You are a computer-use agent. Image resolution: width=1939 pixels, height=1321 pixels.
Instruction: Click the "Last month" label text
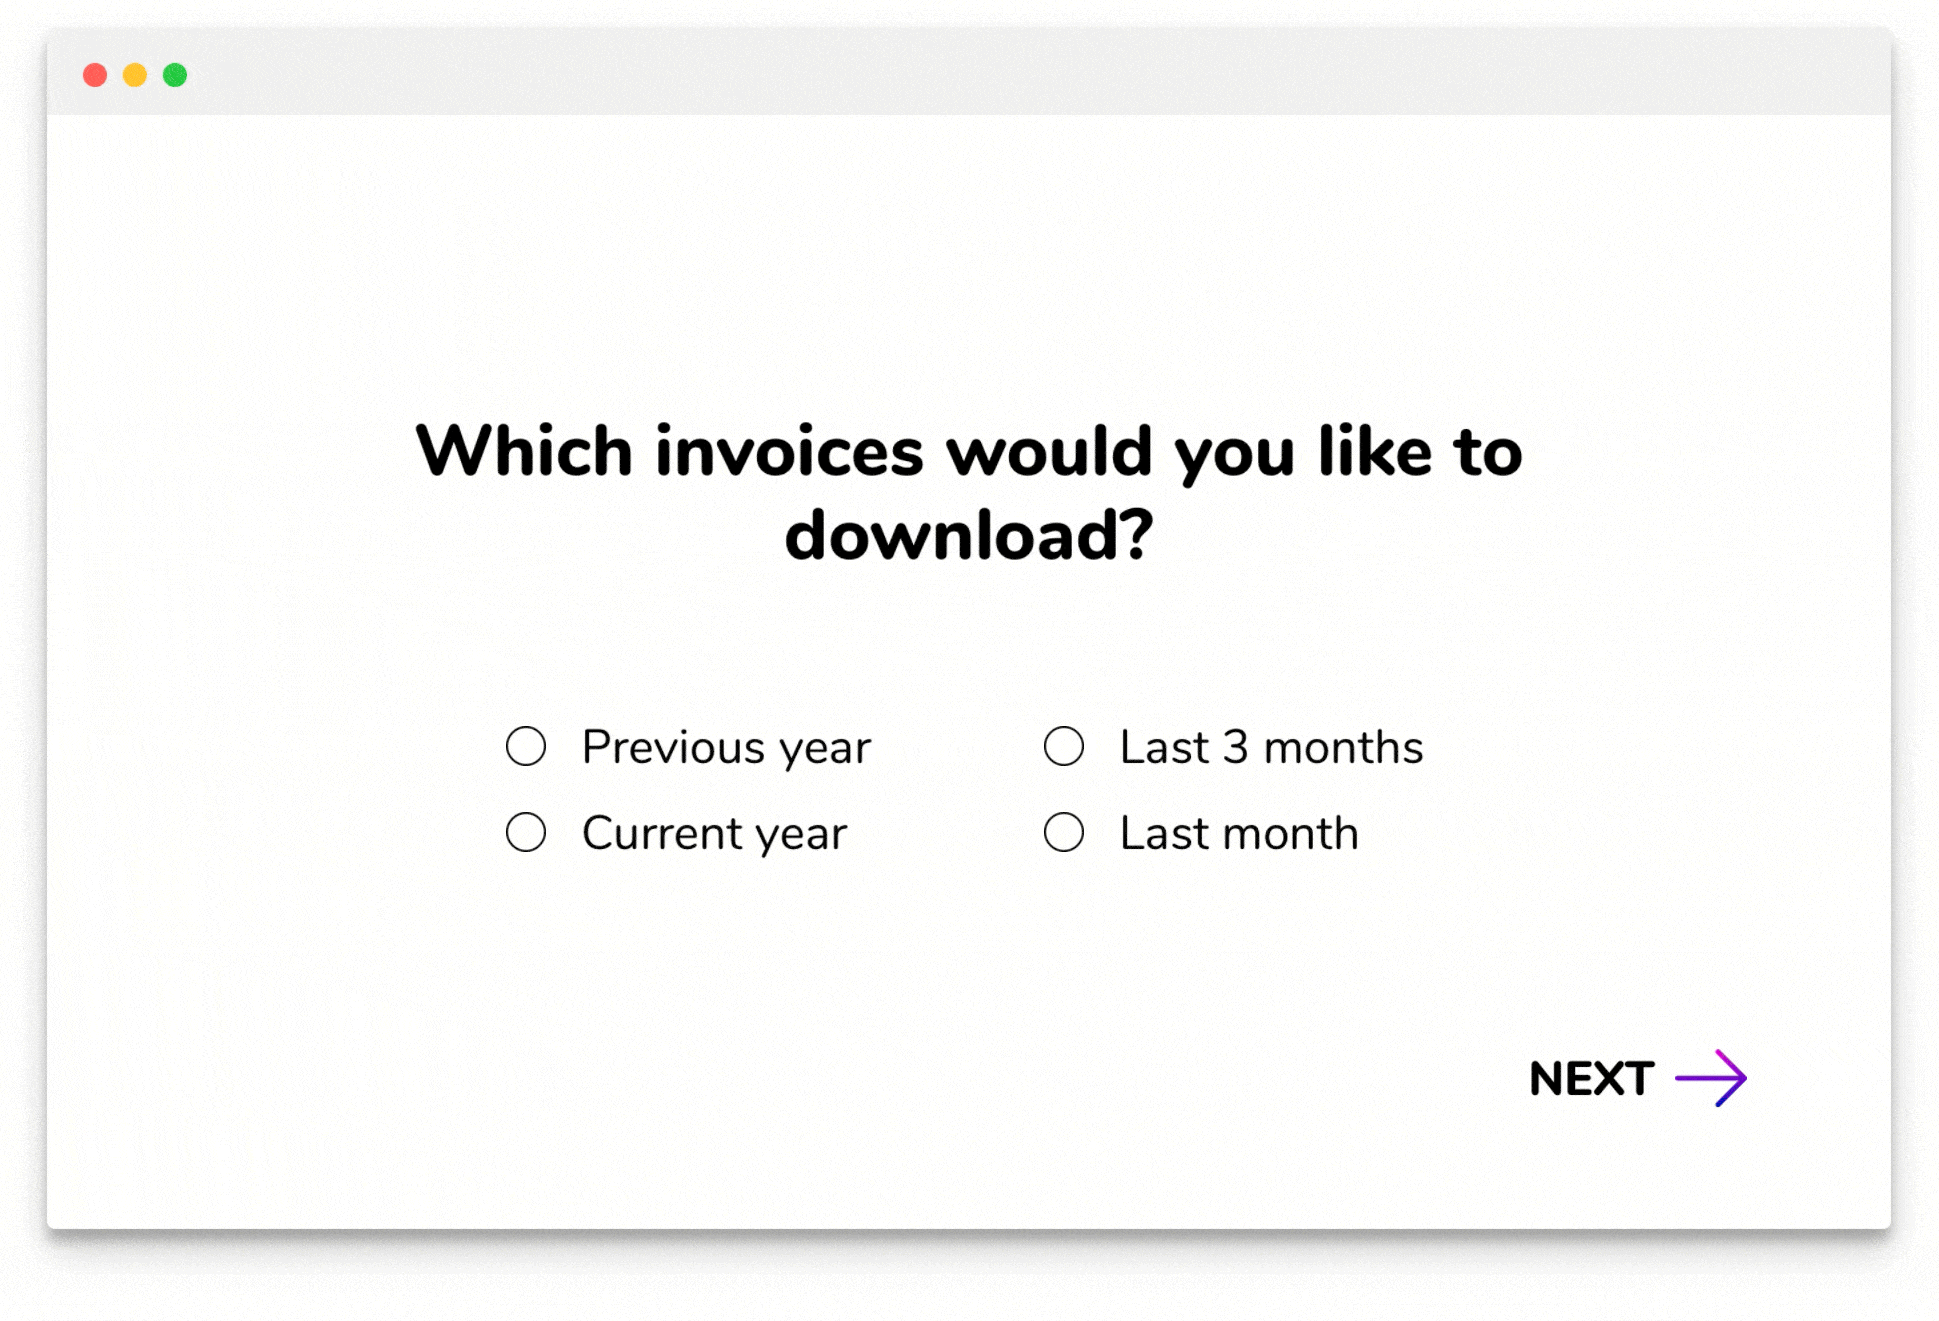(x=1239, y=834)
